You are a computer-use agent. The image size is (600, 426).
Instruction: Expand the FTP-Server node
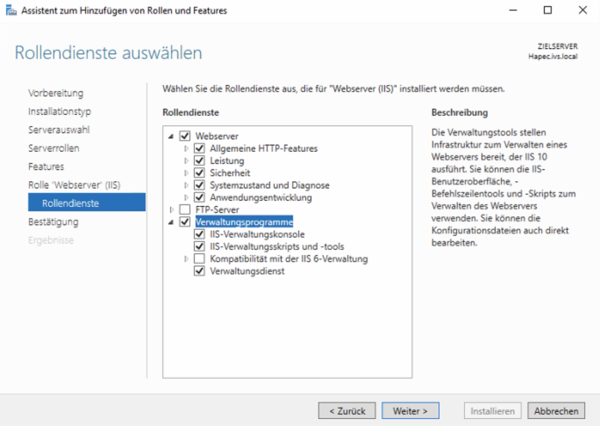171,209
